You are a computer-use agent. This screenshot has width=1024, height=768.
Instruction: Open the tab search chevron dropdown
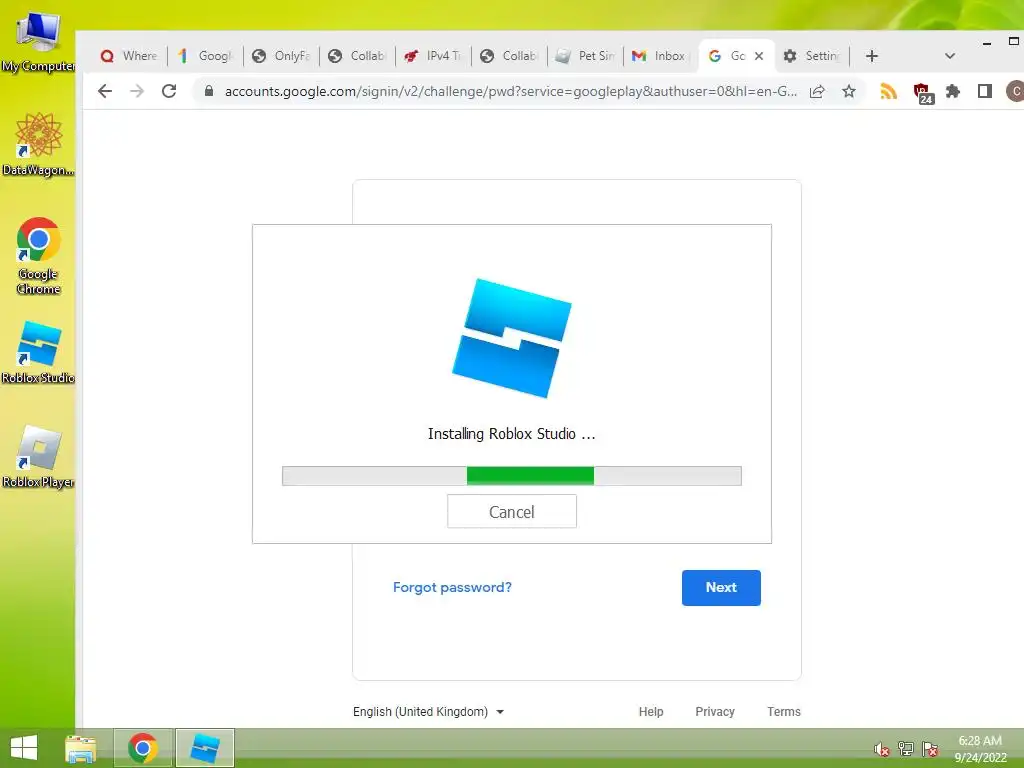click(950, 56)
